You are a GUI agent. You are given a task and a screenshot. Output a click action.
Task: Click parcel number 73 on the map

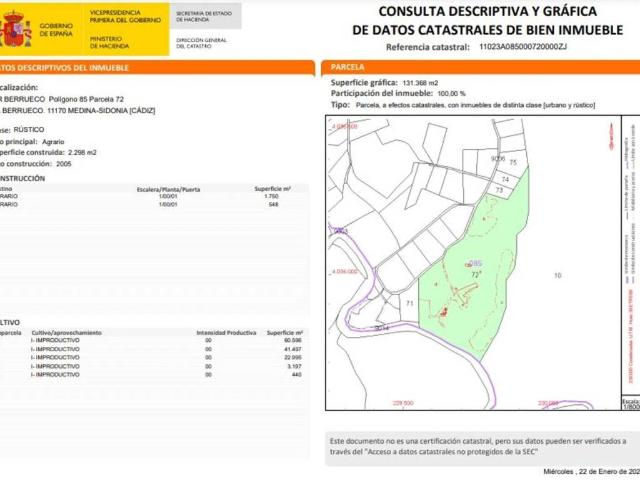pyautogui.click(x=499, y=190)
